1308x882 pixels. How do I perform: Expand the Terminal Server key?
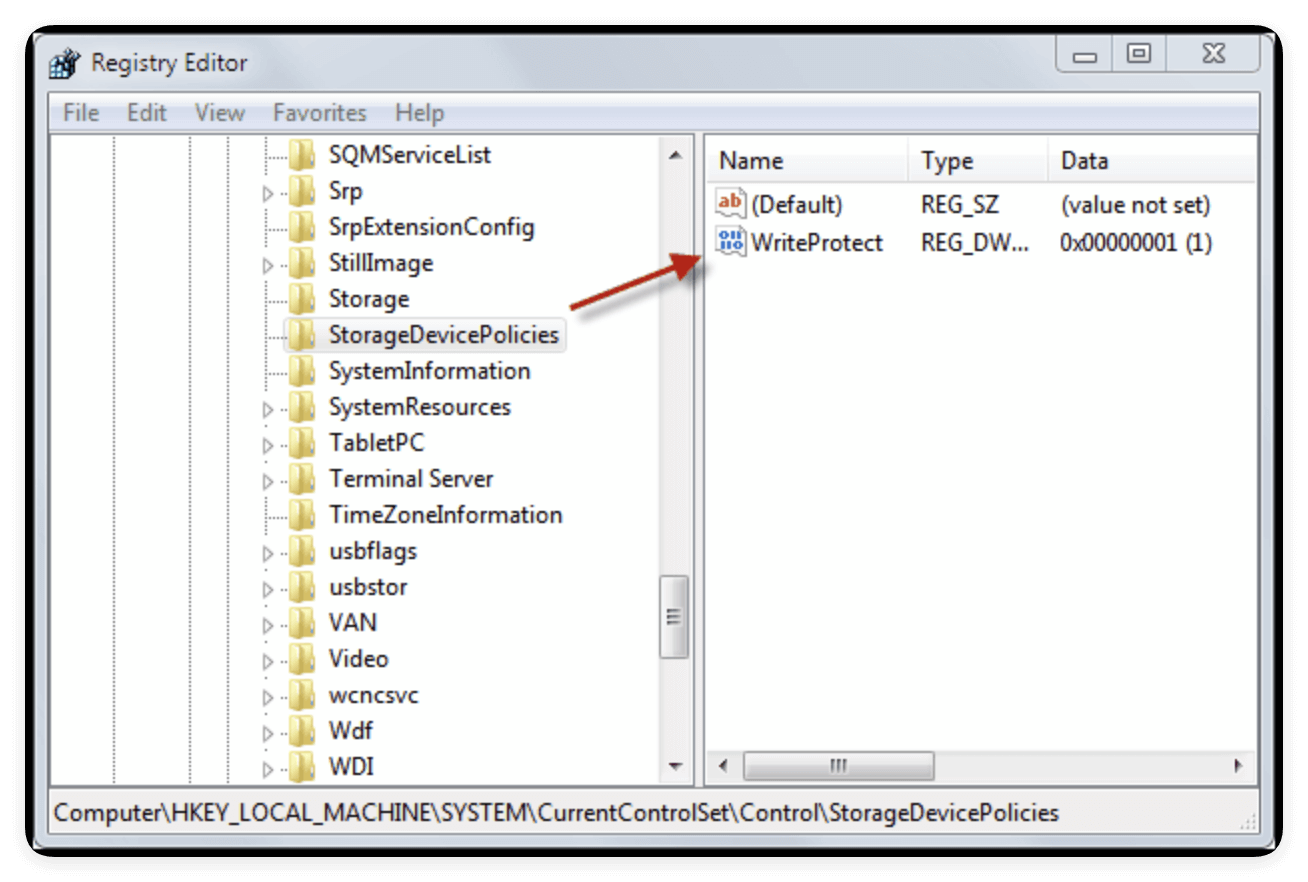click(x=268, y=481)
